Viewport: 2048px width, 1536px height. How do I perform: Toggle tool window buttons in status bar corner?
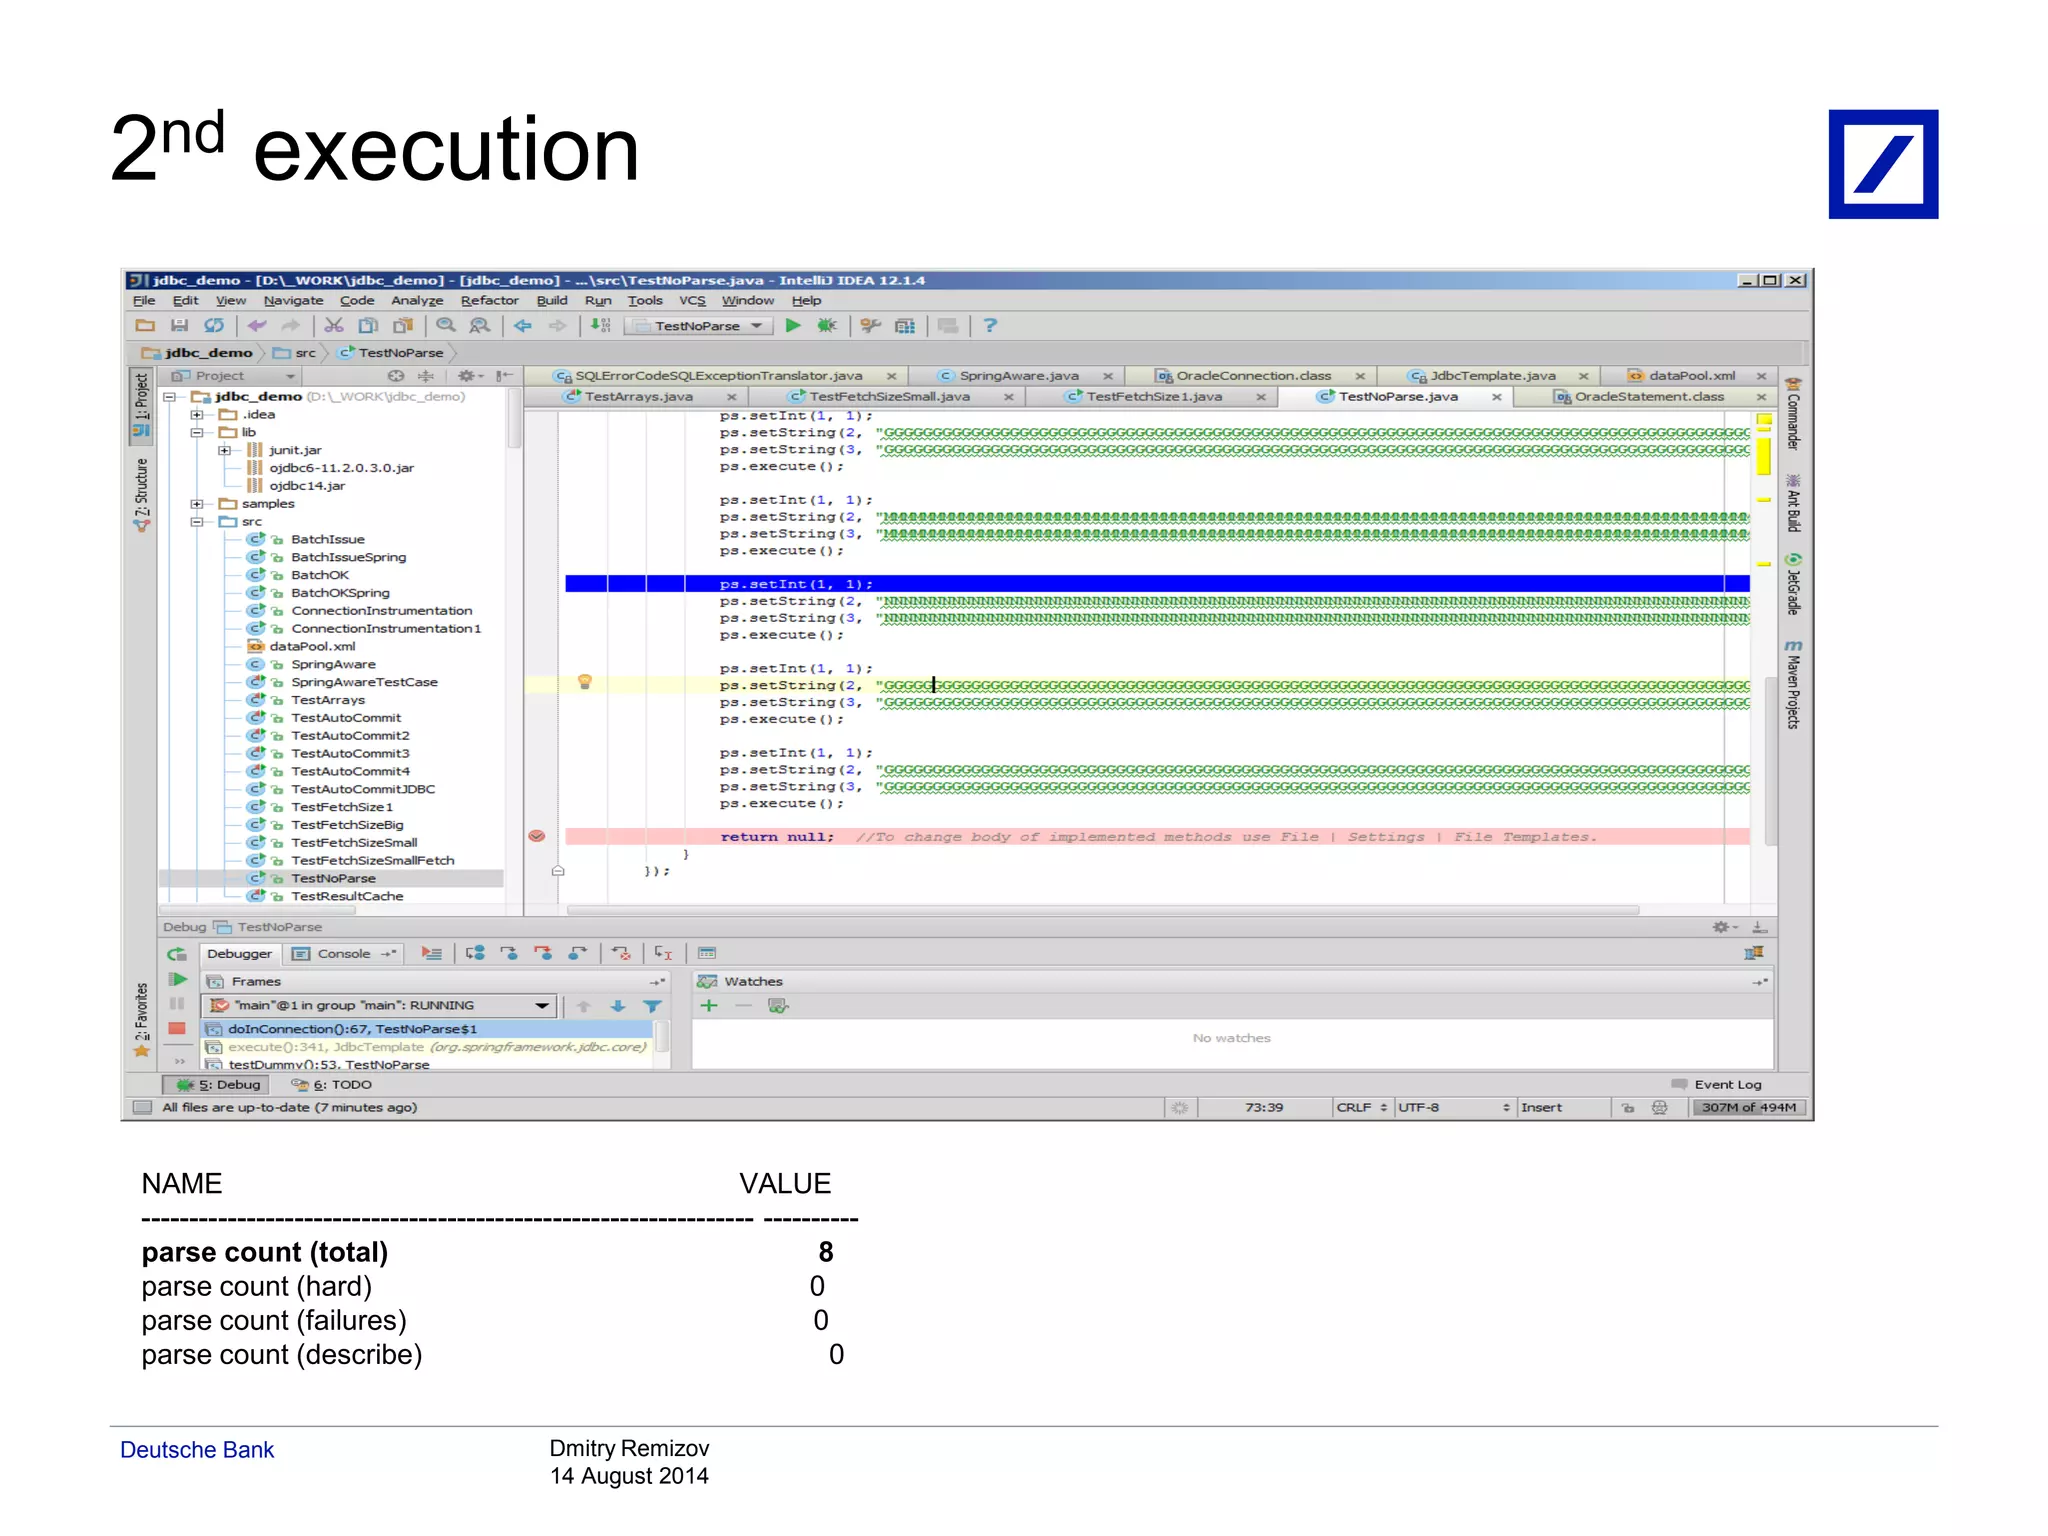tap(142, 1107)
